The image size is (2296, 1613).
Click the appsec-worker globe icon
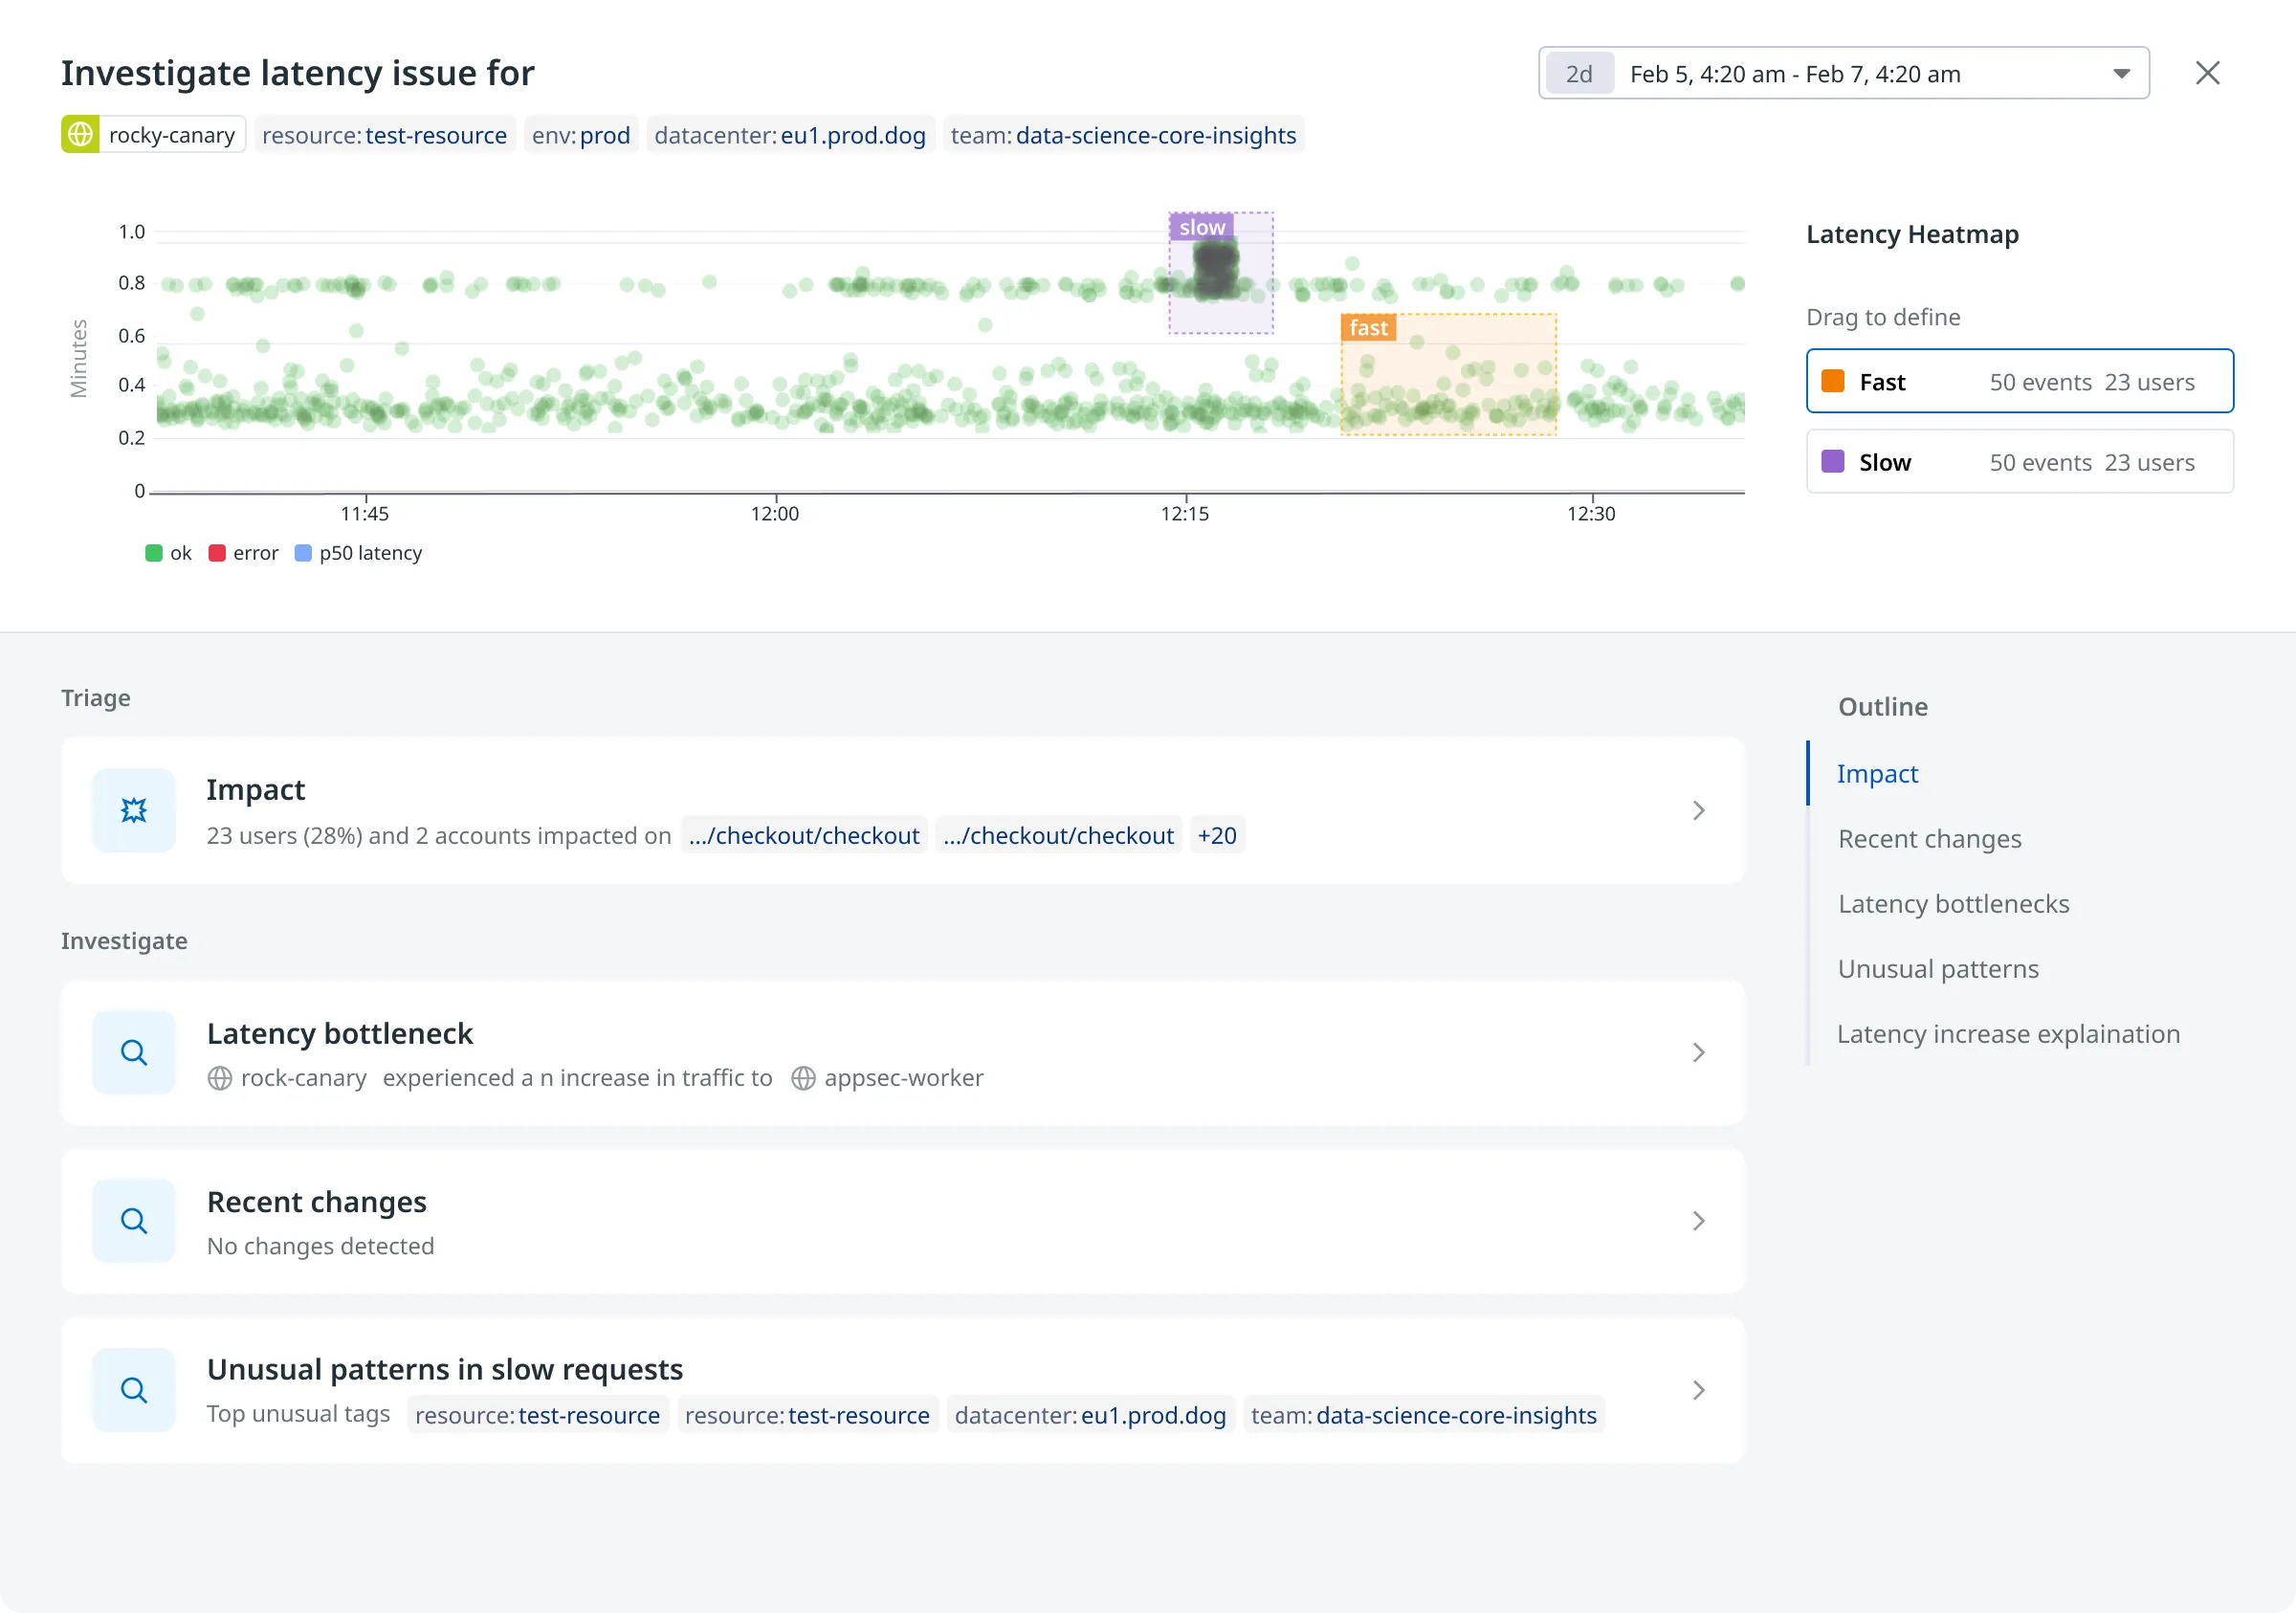803,1078
